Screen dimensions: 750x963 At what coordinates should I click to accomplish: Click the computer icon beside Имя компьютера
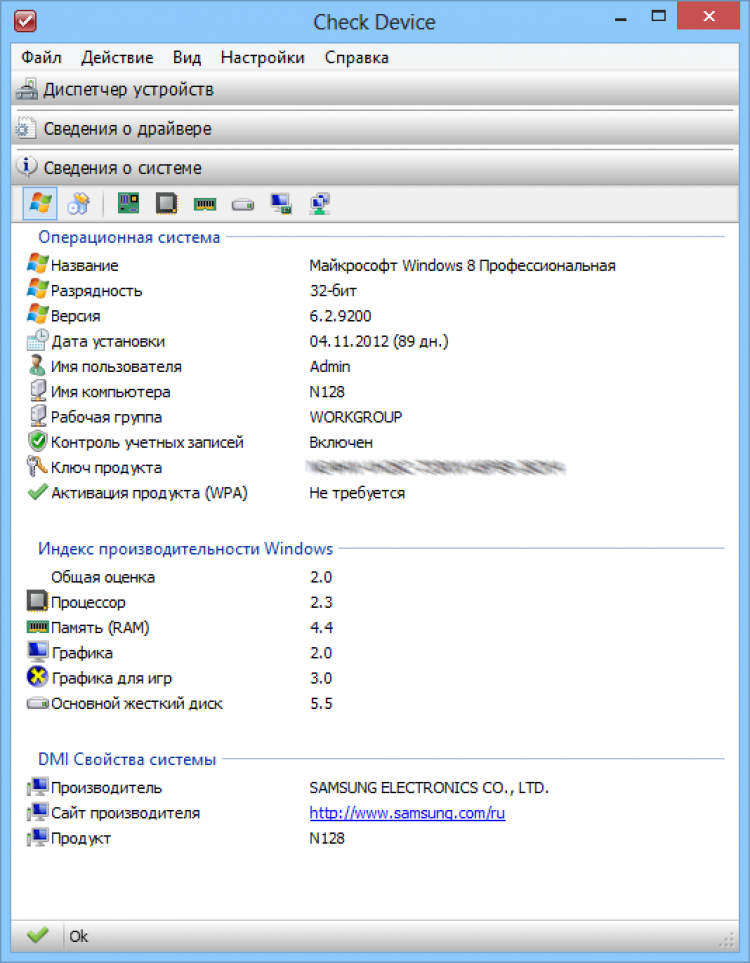[x=38, y=391]
